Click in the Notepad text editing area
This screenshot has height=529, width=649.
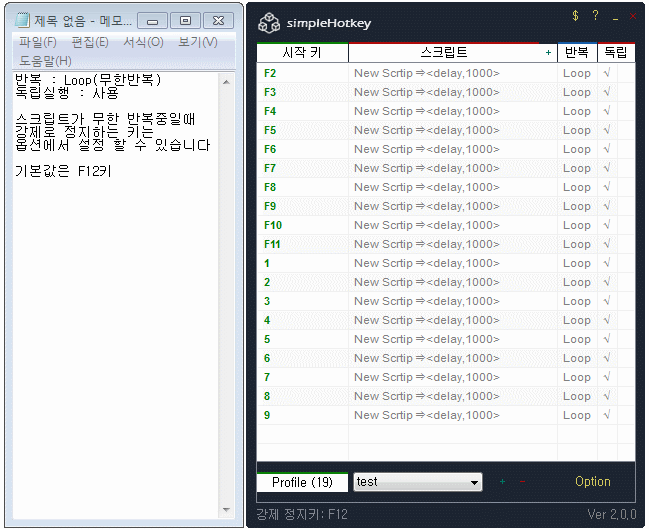(115, 296)
